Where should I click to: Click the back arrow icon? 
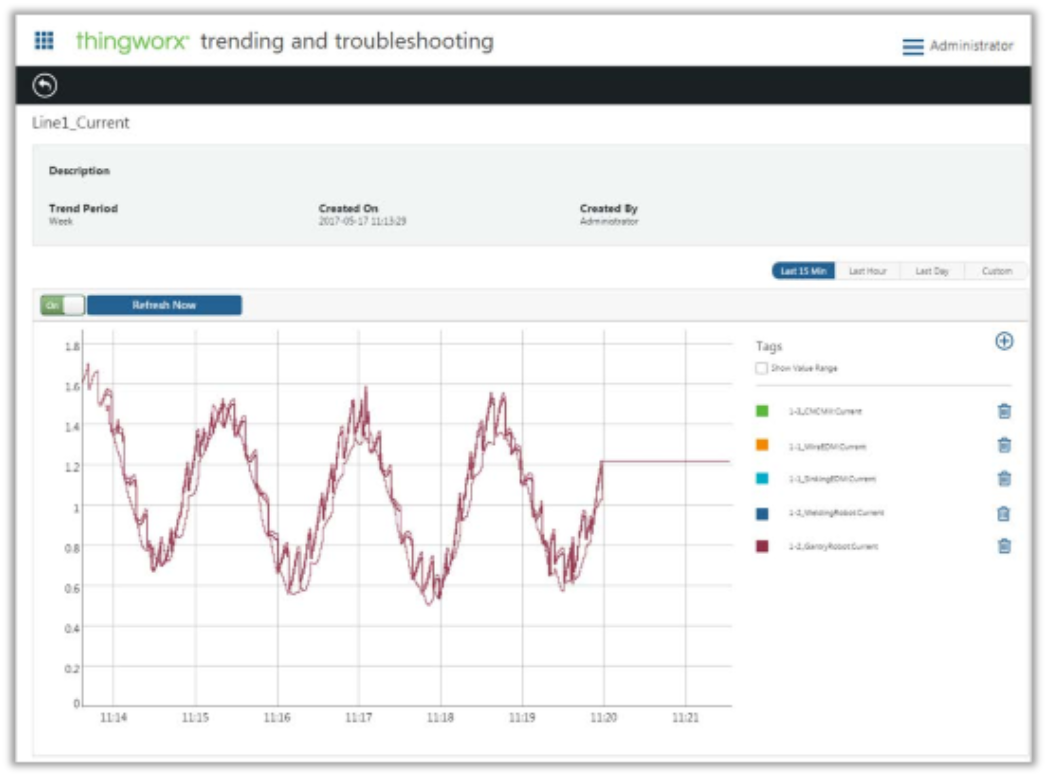pos(45,87)
